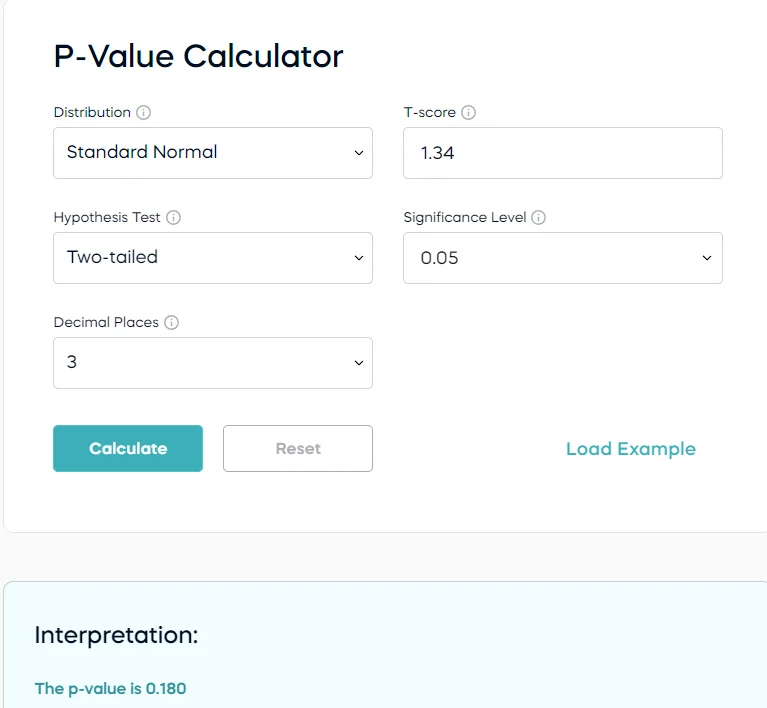Click the Distribution field label text

tap(92, 113)
